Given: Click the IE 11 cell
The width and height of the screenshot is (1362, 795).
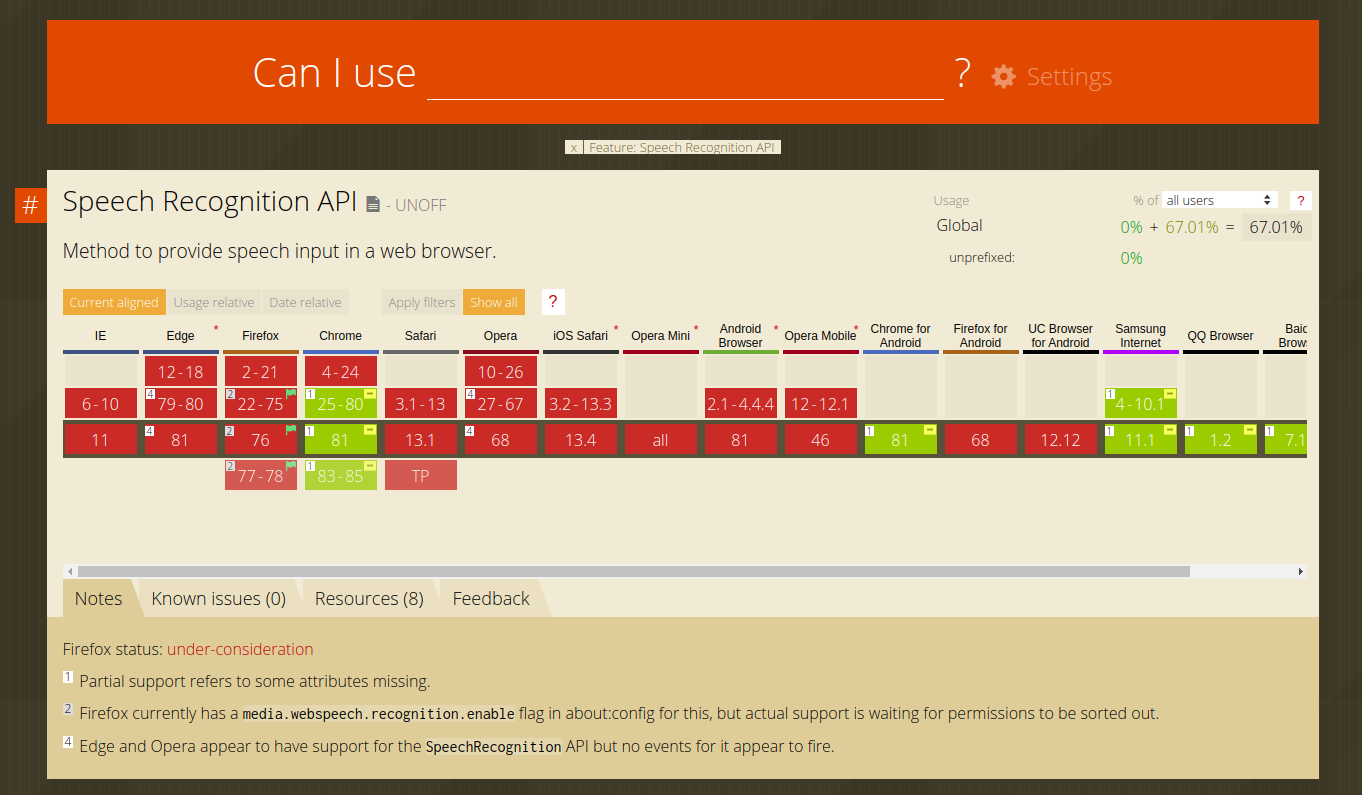Looking at the screenshot, I should tap(101, 439).
